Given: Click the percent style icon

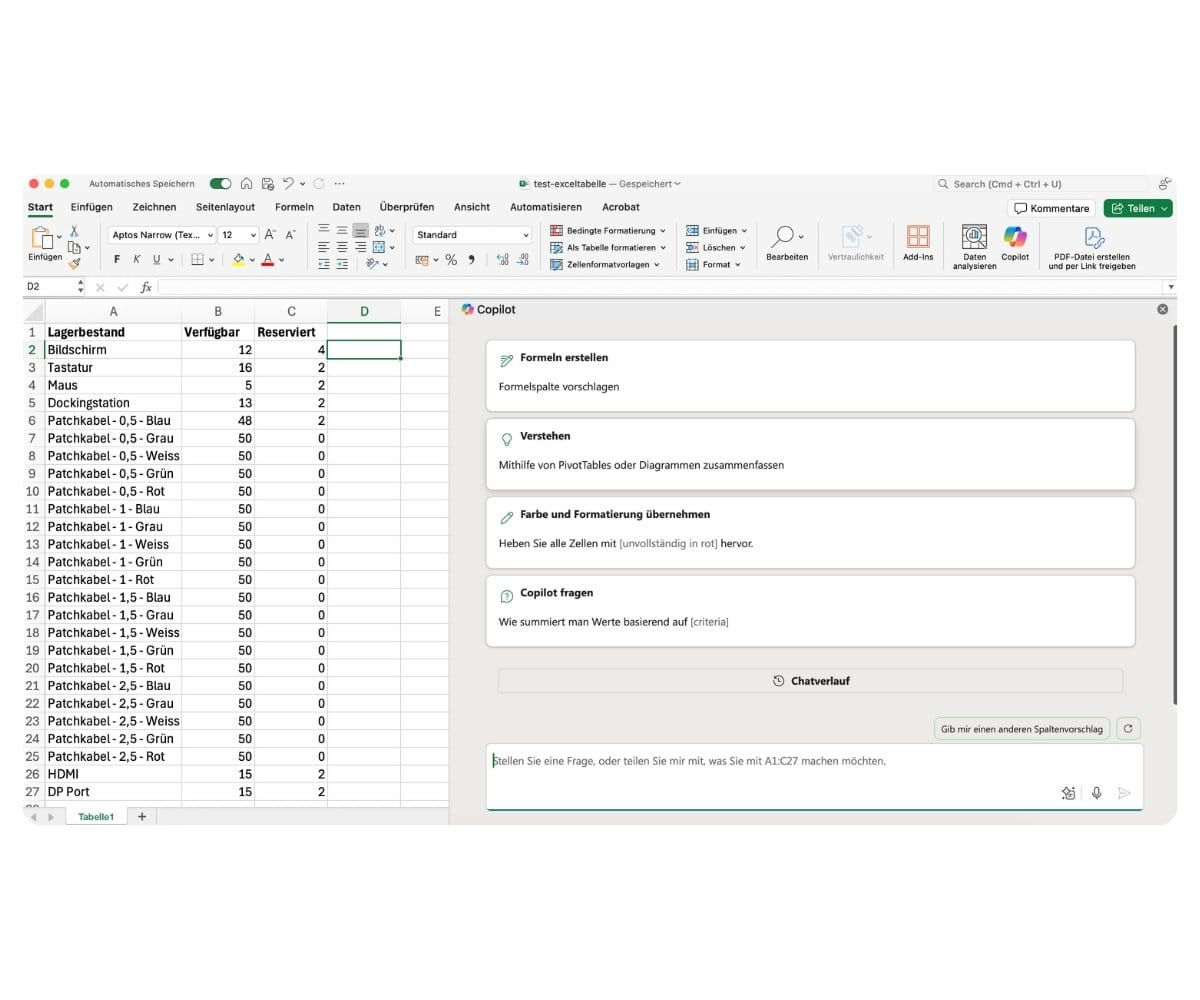Looking at the screenshot, I should click(x=451, y=260).
